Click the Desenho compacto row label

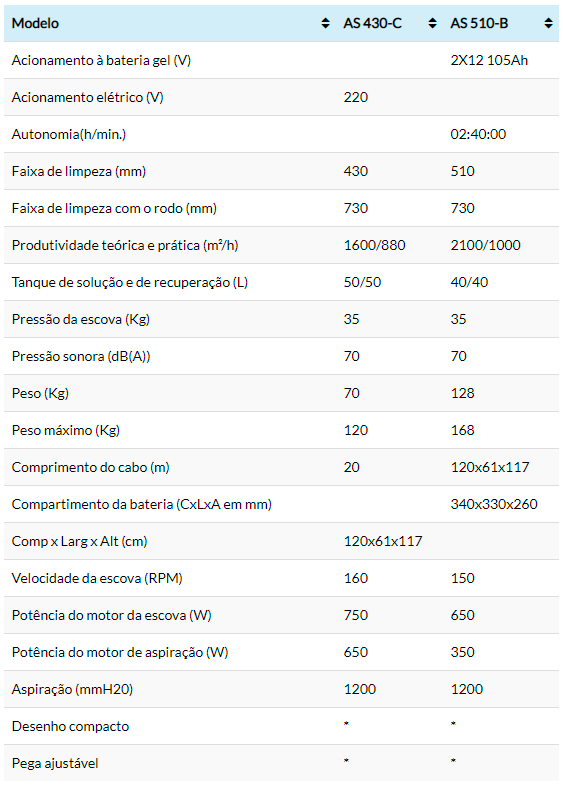[70, 726]
